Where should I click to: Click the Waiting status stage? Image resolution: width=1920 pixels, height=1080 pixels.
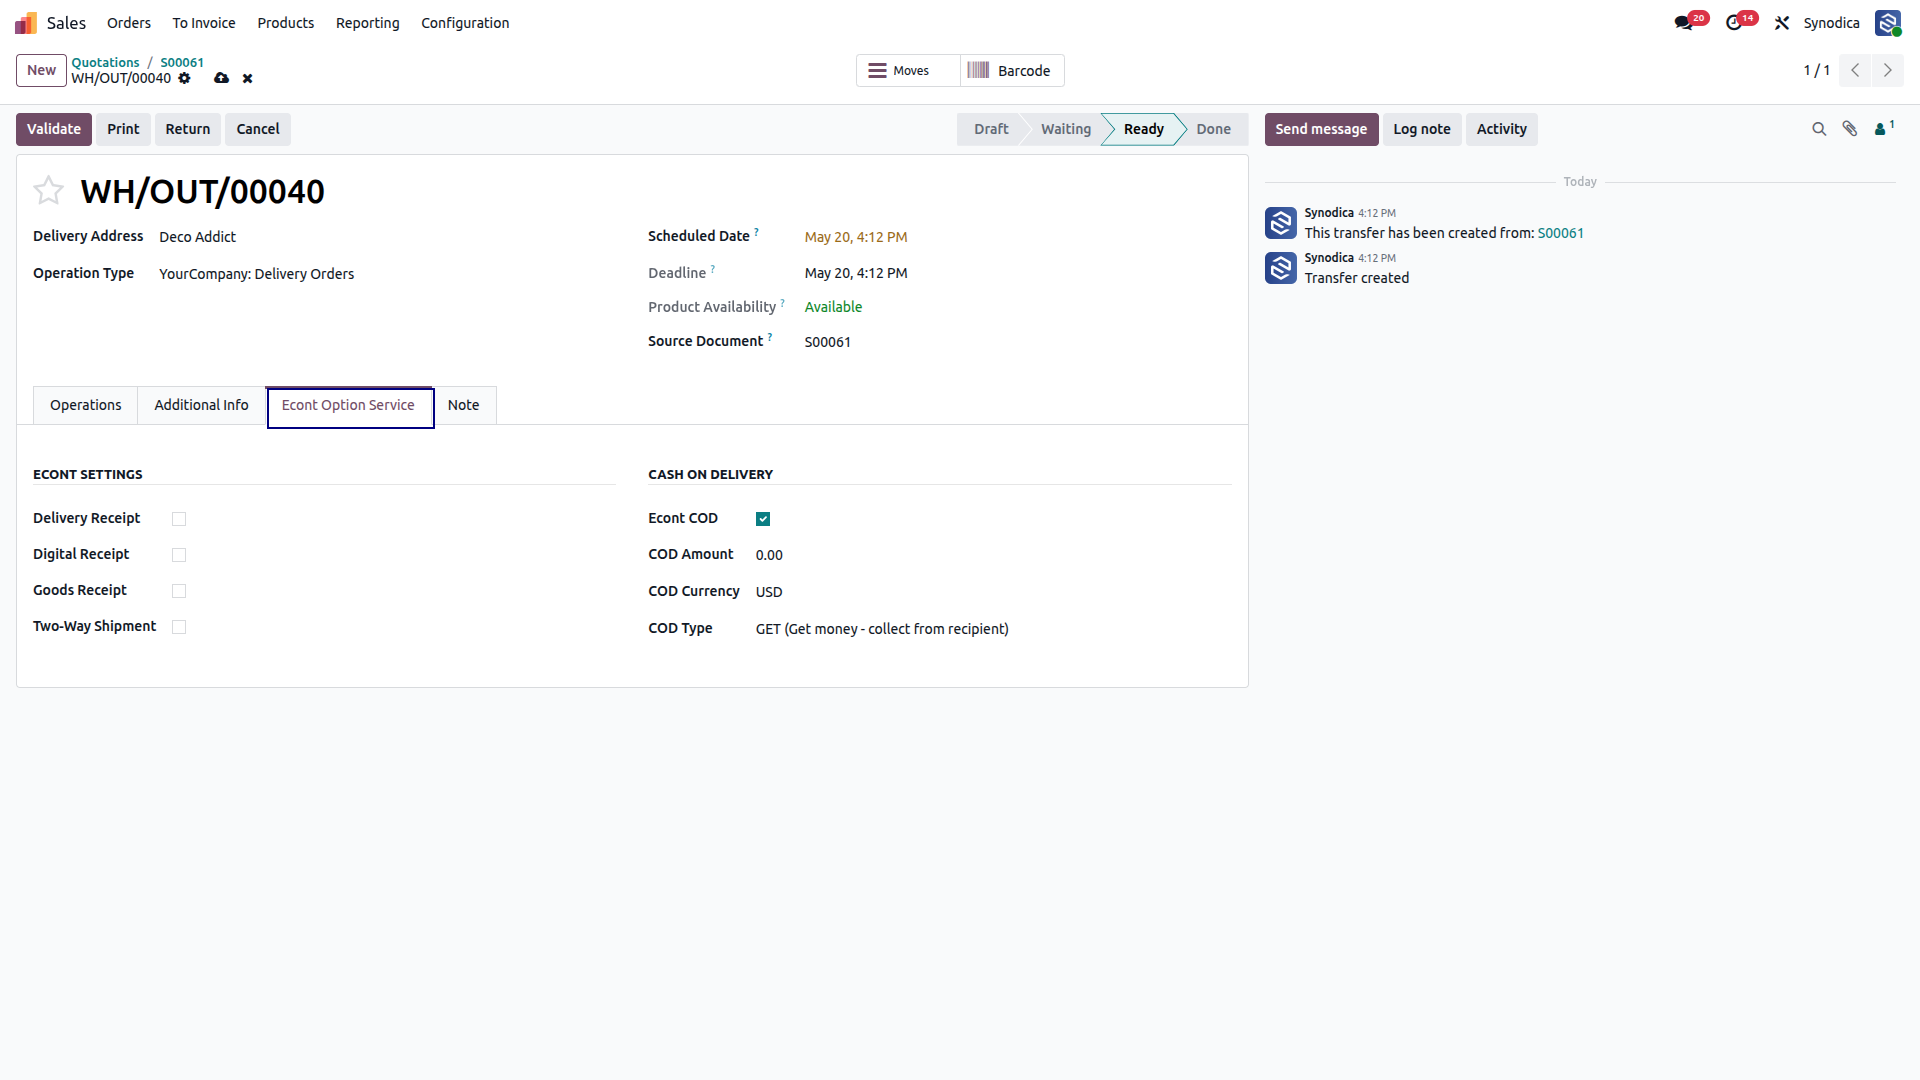[x=1066, y=129]
